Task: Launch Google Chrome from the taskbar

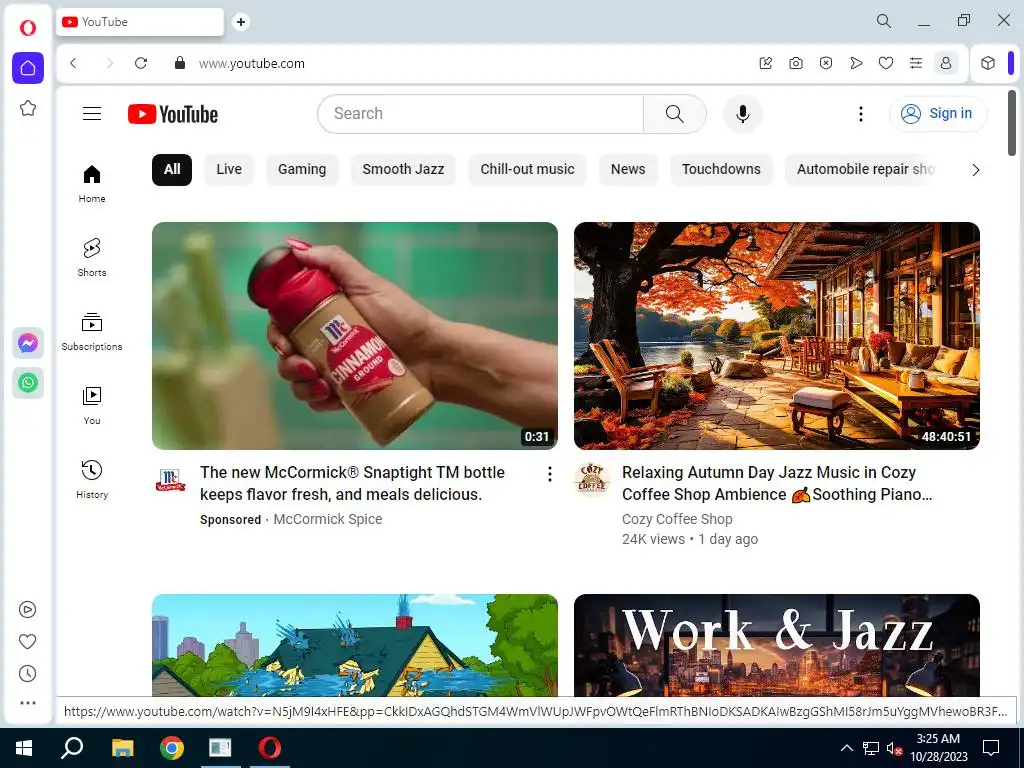Action: (x=172, y=748)
